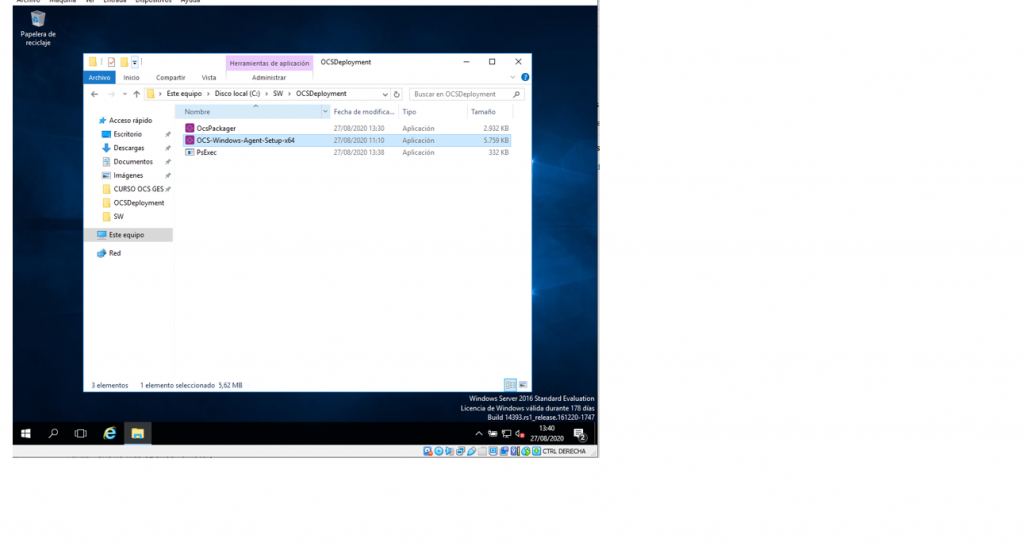Expand the chevron after Disco local (C:)

click(266, 93)
